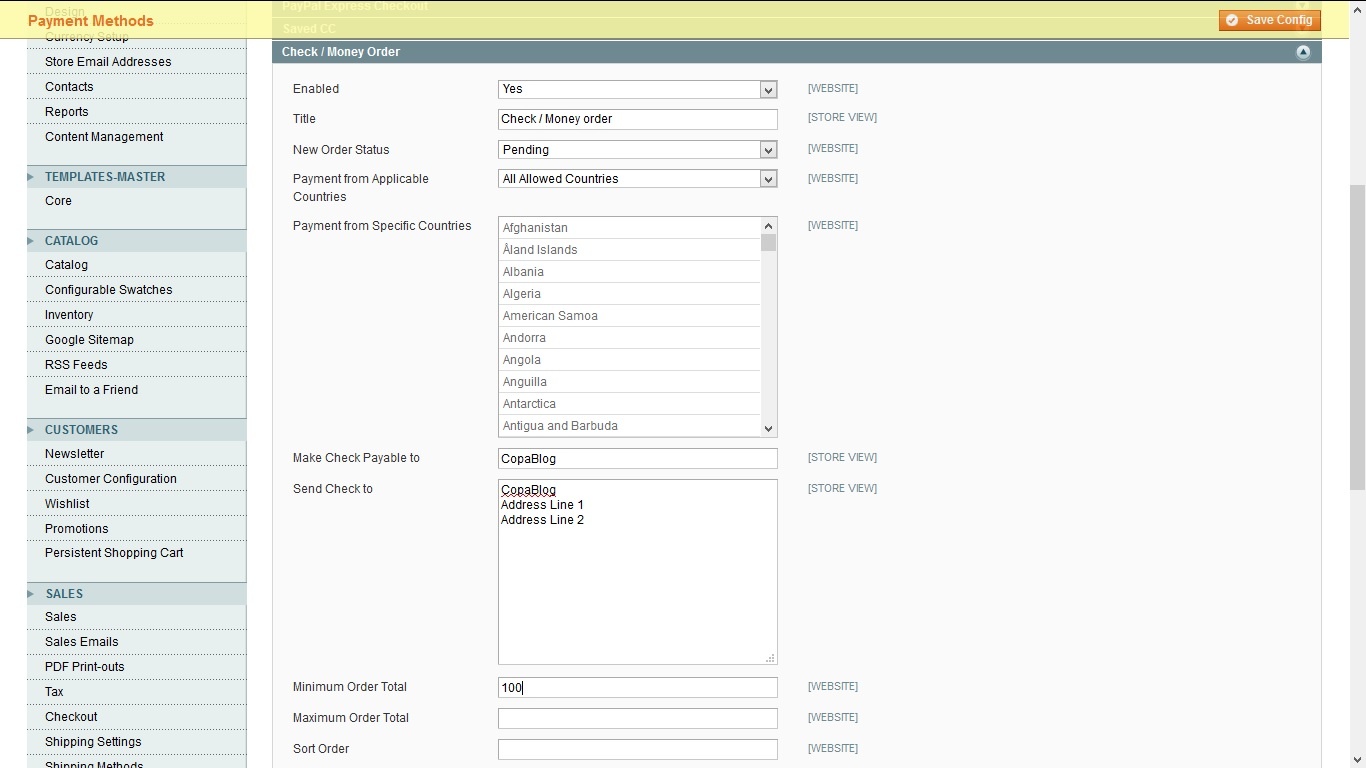This screenshot has height=768, width=1366.
Task: Click the arrow beside CUSTOMERS header
Action: [31, 430]
